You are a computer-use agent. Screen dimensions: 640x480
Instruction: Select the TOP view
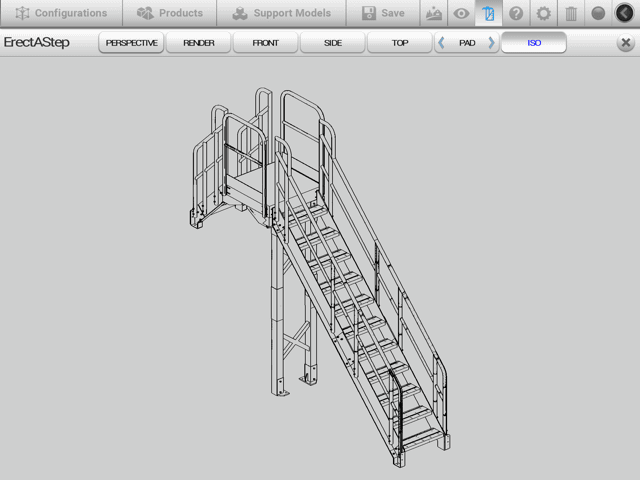click(x=399, y=43)
